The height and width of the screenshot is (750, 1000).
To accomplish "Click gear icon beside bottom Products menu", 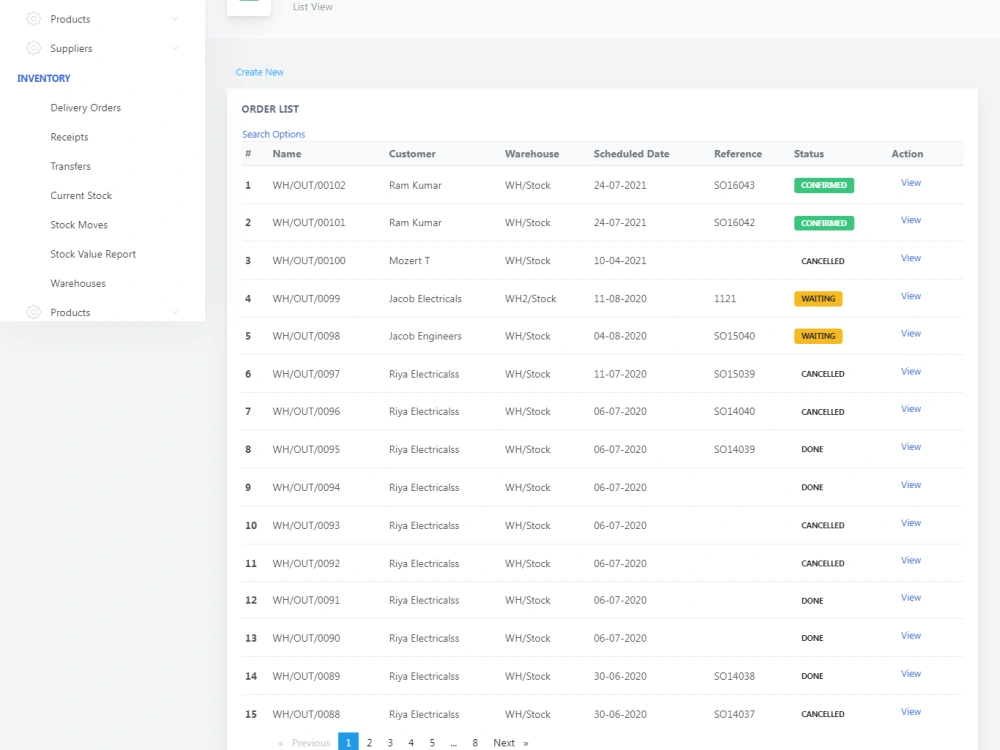I will tap(33, 312).
